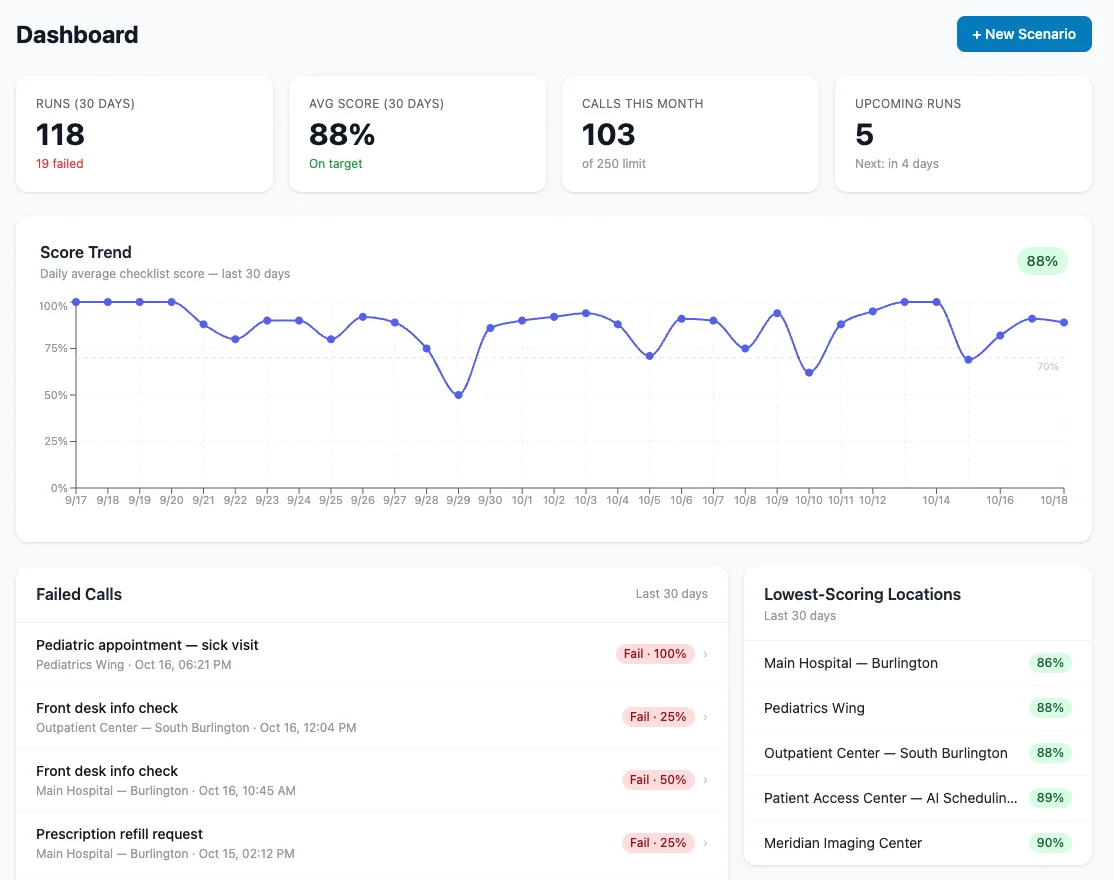1114x880 pixels.
Task: Click the 86% score badge
Action: [x=1049, y=663]
